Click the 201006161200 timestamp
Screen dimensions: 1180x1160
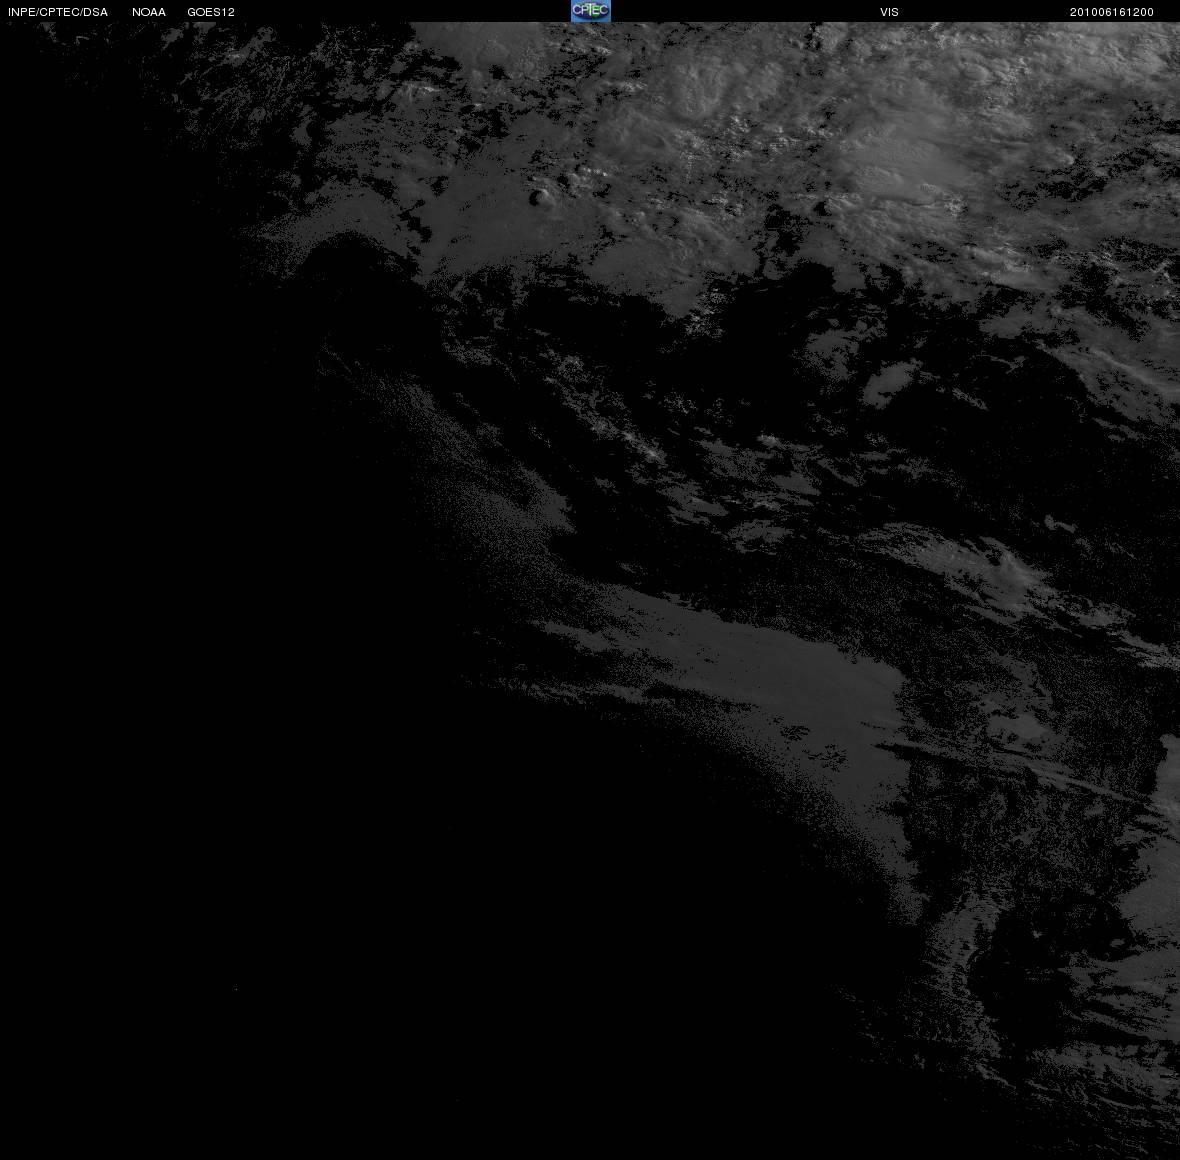pyautogui.click(x=1112, y=12)
